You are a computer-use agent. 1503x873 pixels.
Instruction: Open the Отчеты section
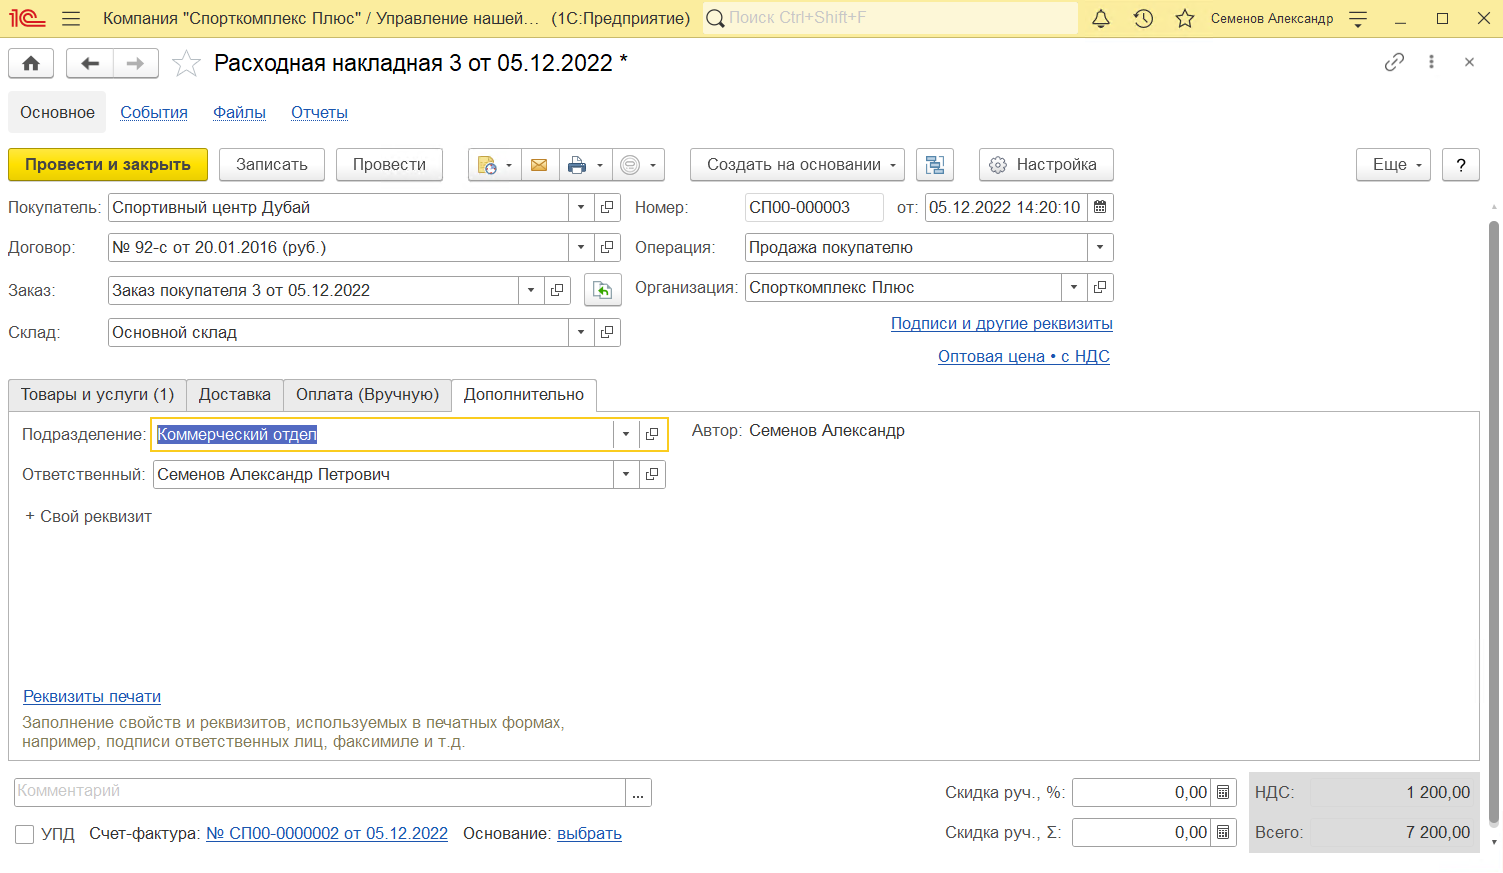point(319,112)
